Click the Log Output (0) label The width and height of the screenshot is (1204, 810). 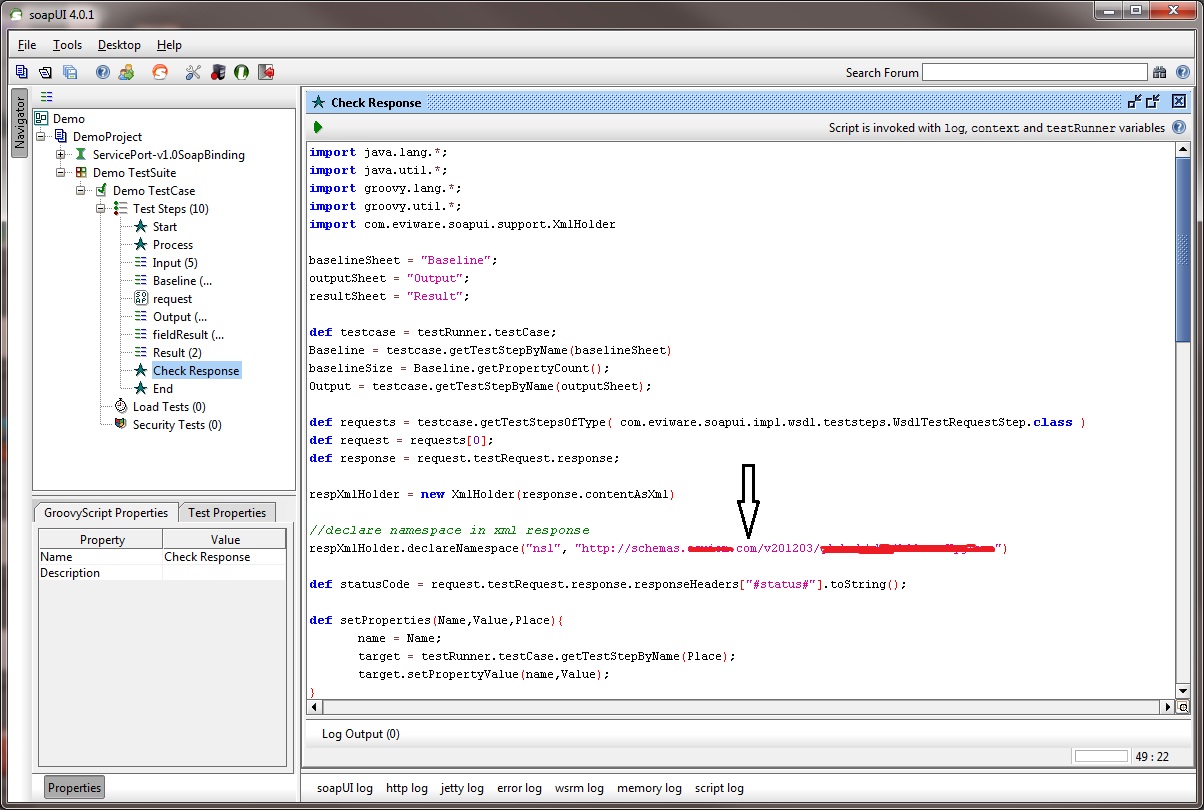[x=360, y=734]
